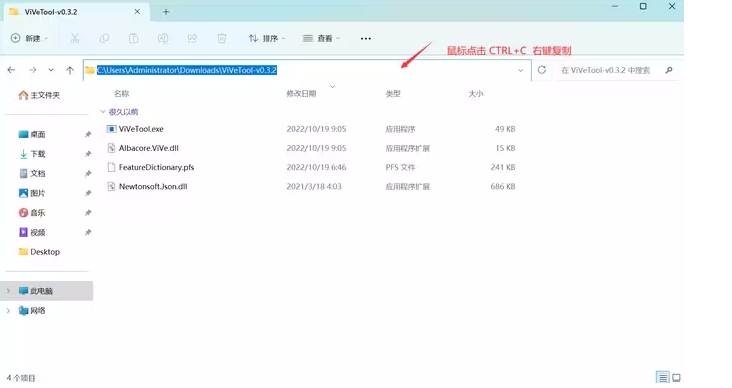Go back with the left arrow
This screenshot has width=732, height=388.
point(11,70)
